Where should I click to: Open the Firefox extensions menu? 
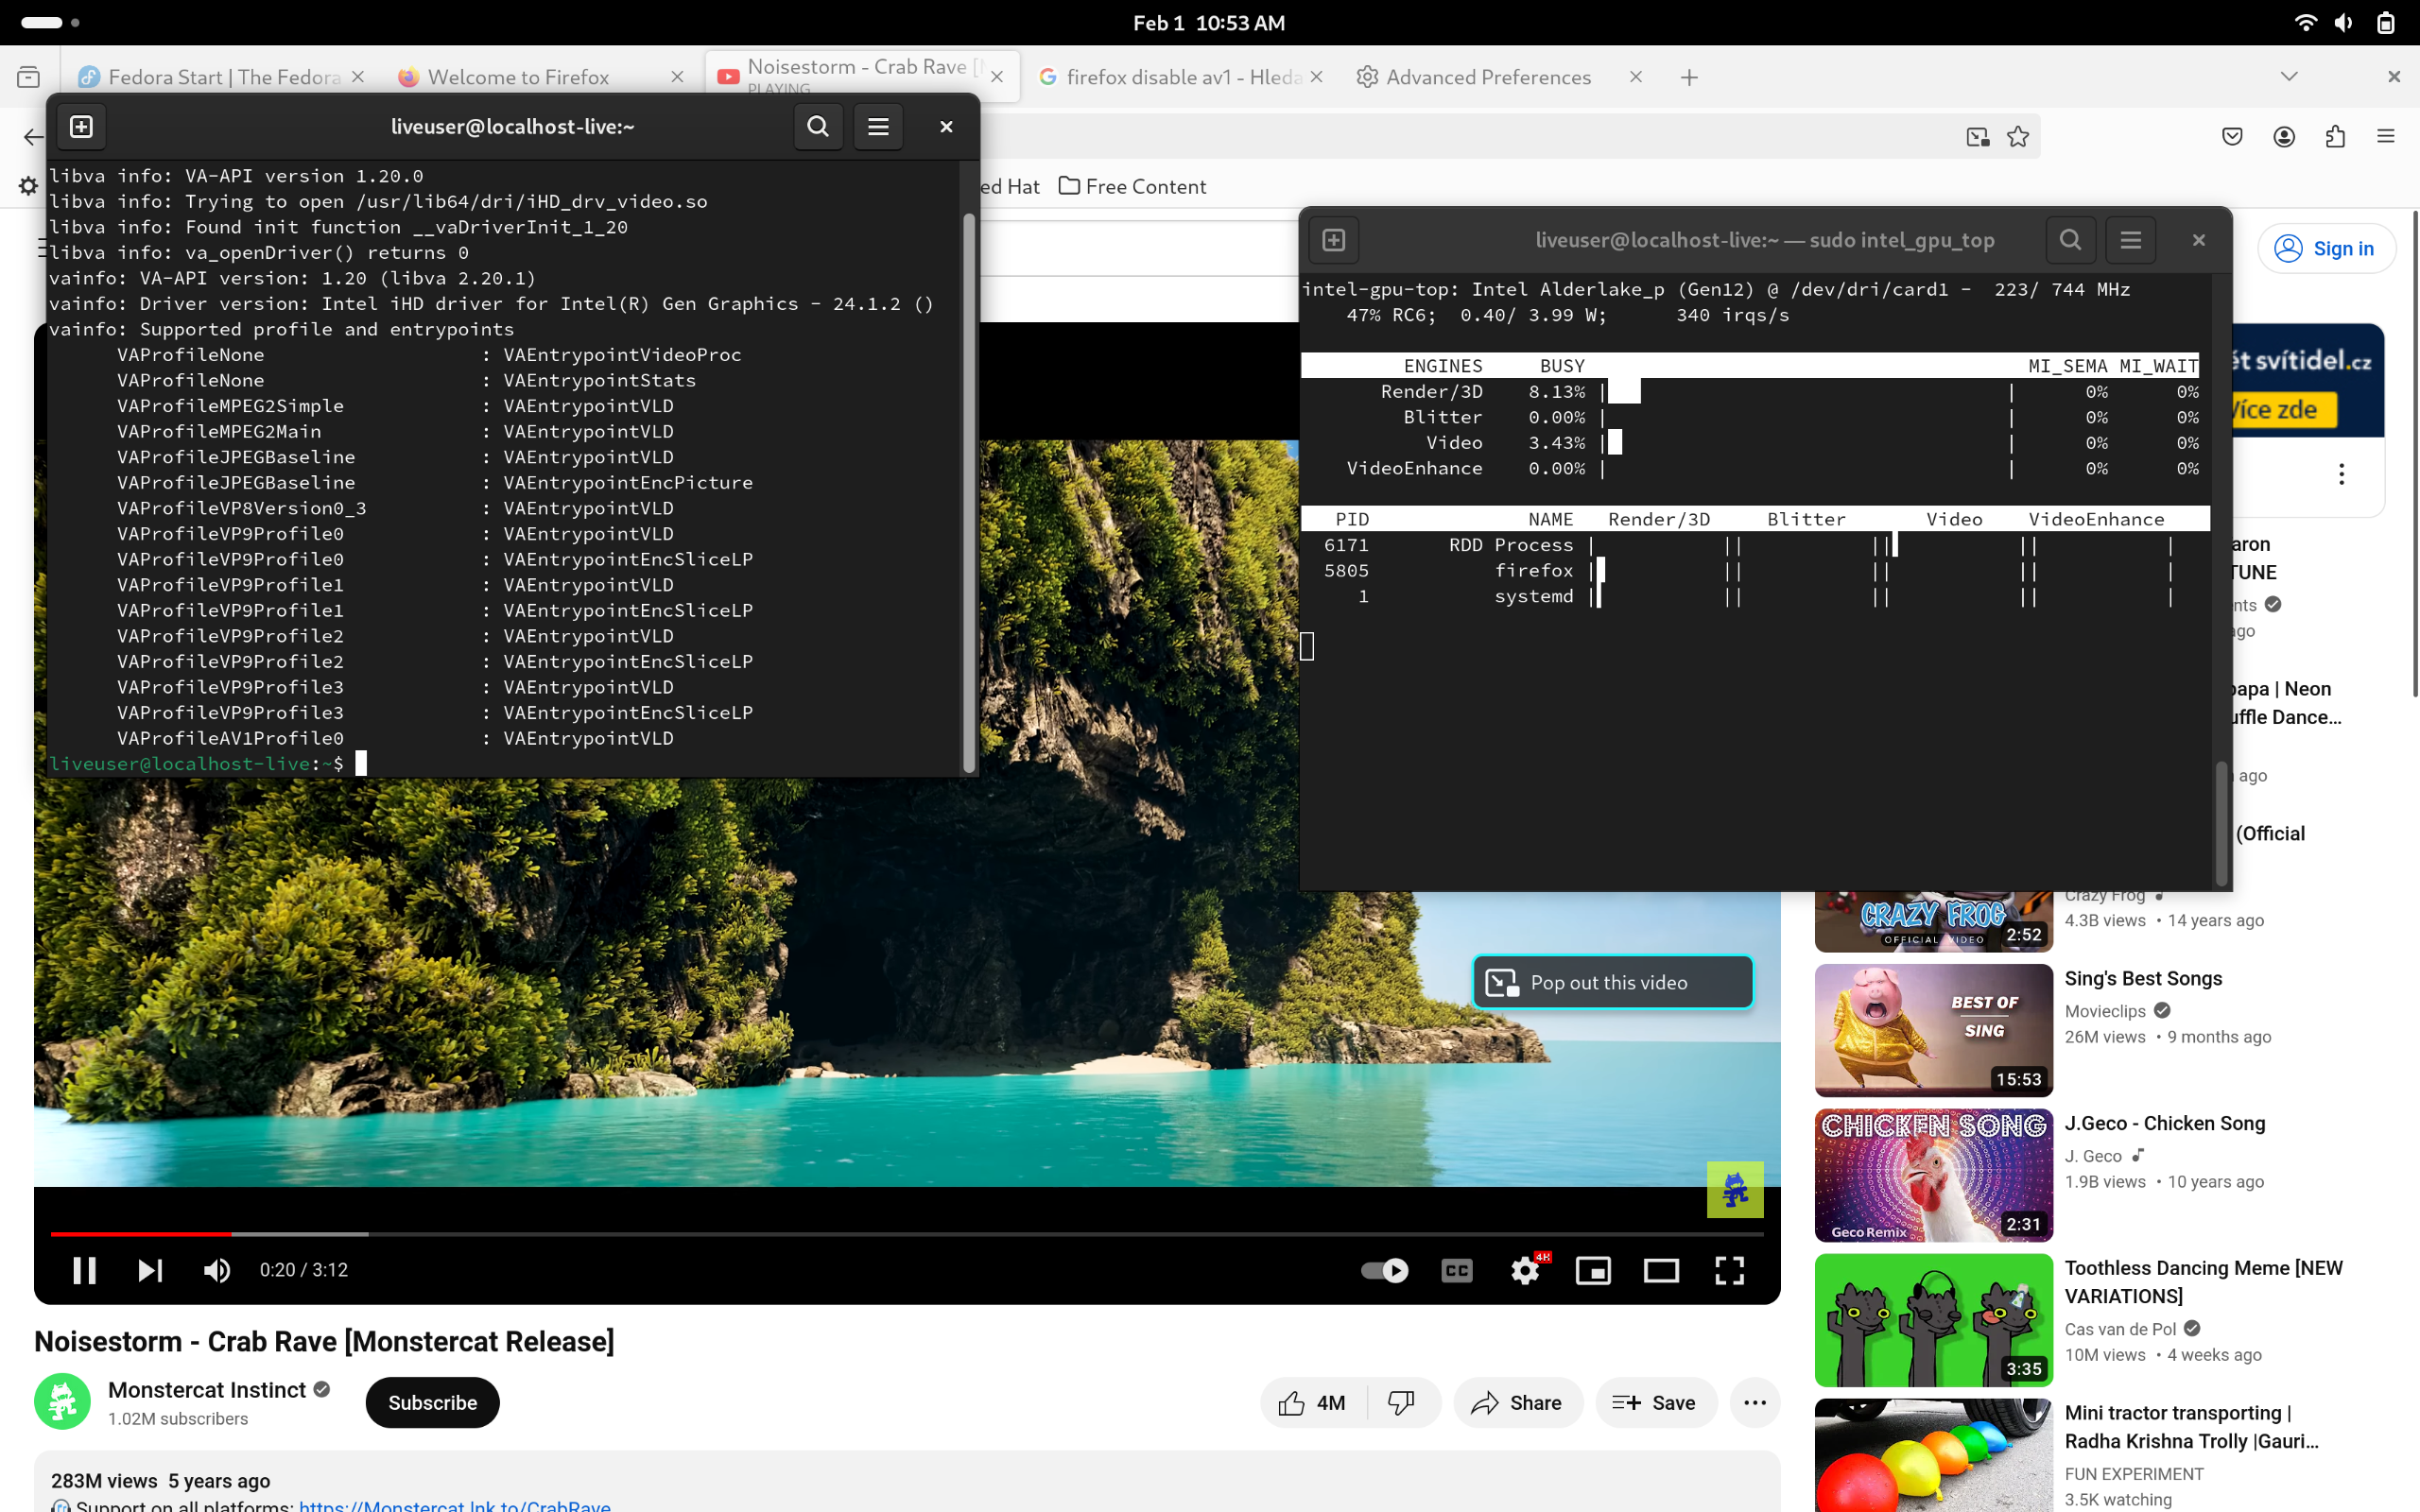2335,137
